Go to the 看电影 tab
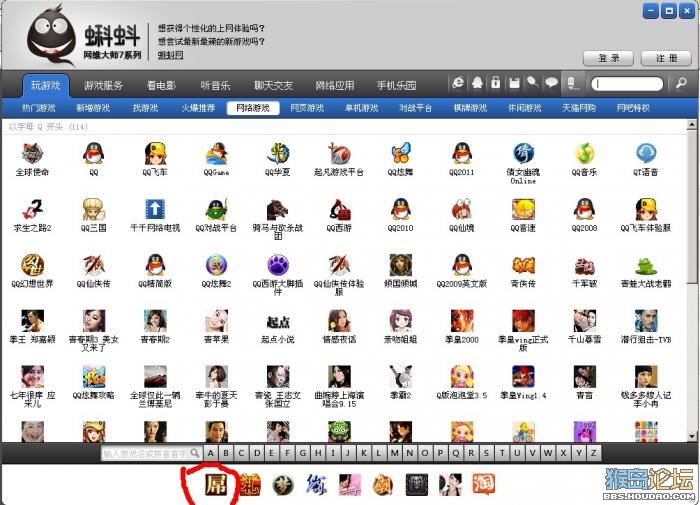Screen dimensions: 700x505 tap(161, 85)
